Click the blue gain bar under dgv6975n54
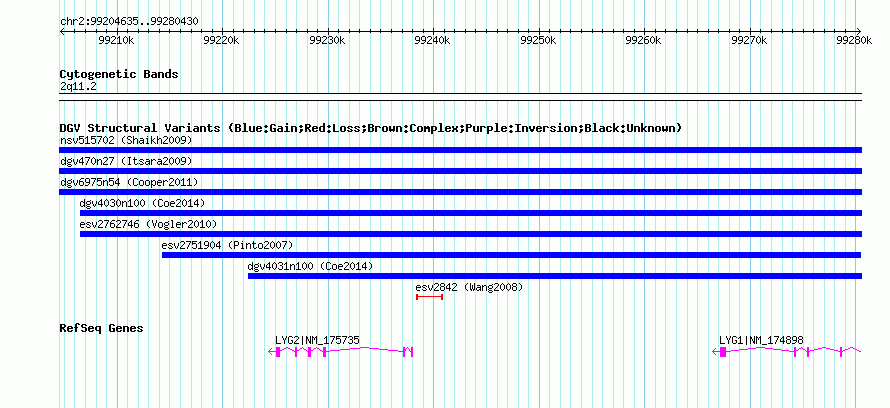This screenshot has width=890, height=408. pos(460,192)
